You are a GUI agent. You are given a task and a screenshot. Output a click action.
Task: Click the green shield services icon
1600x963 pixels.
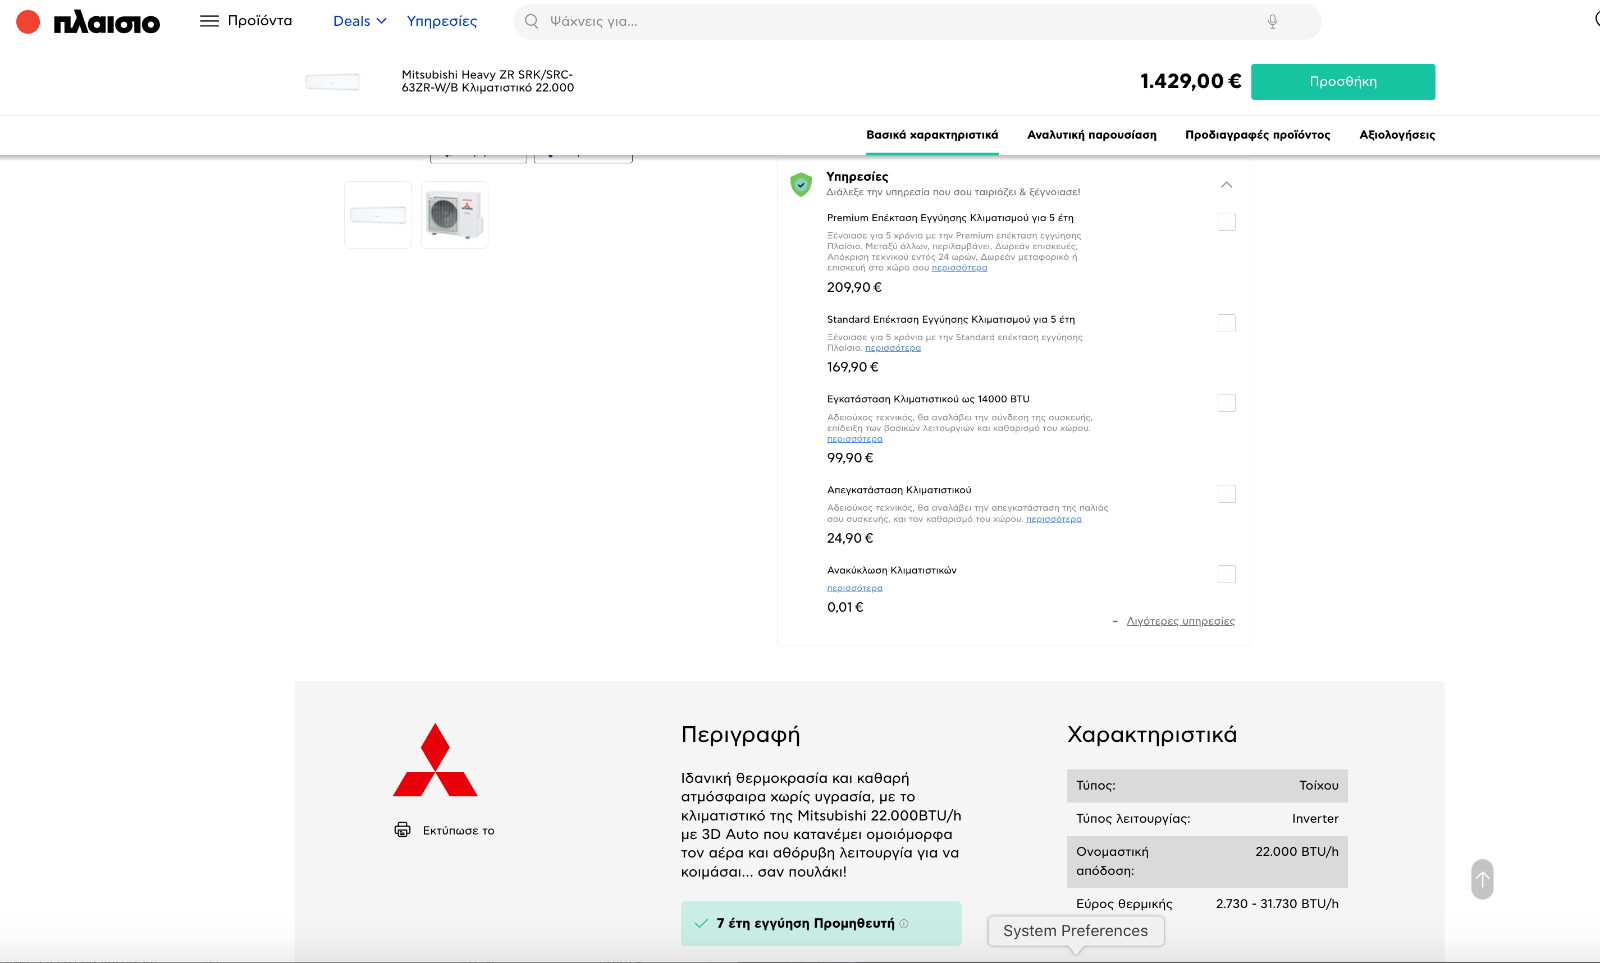tap(801, 184)
